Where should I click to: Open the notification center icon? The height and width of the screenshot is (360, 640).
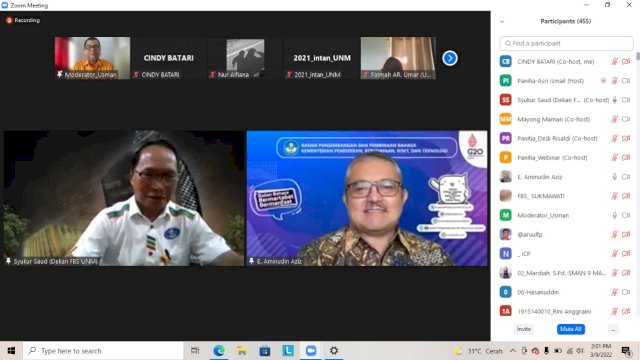626,351
